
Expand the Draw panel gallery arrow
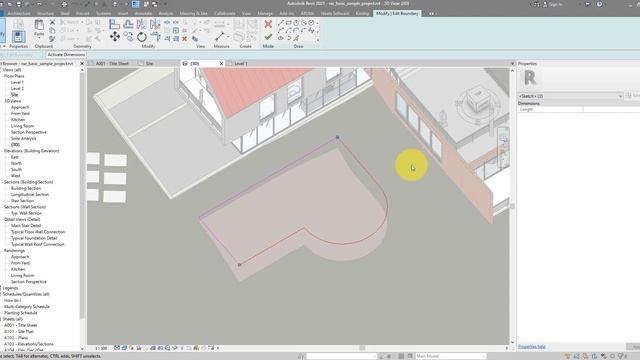pyautogui.click(x=318, y=40)
